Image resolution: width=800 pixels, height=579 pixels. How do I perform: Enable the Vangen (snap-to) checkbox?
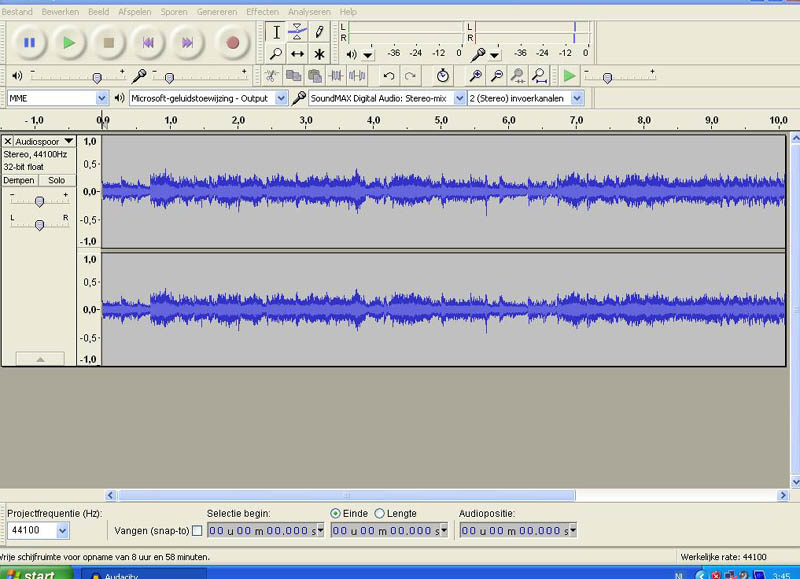coord(197,531)
